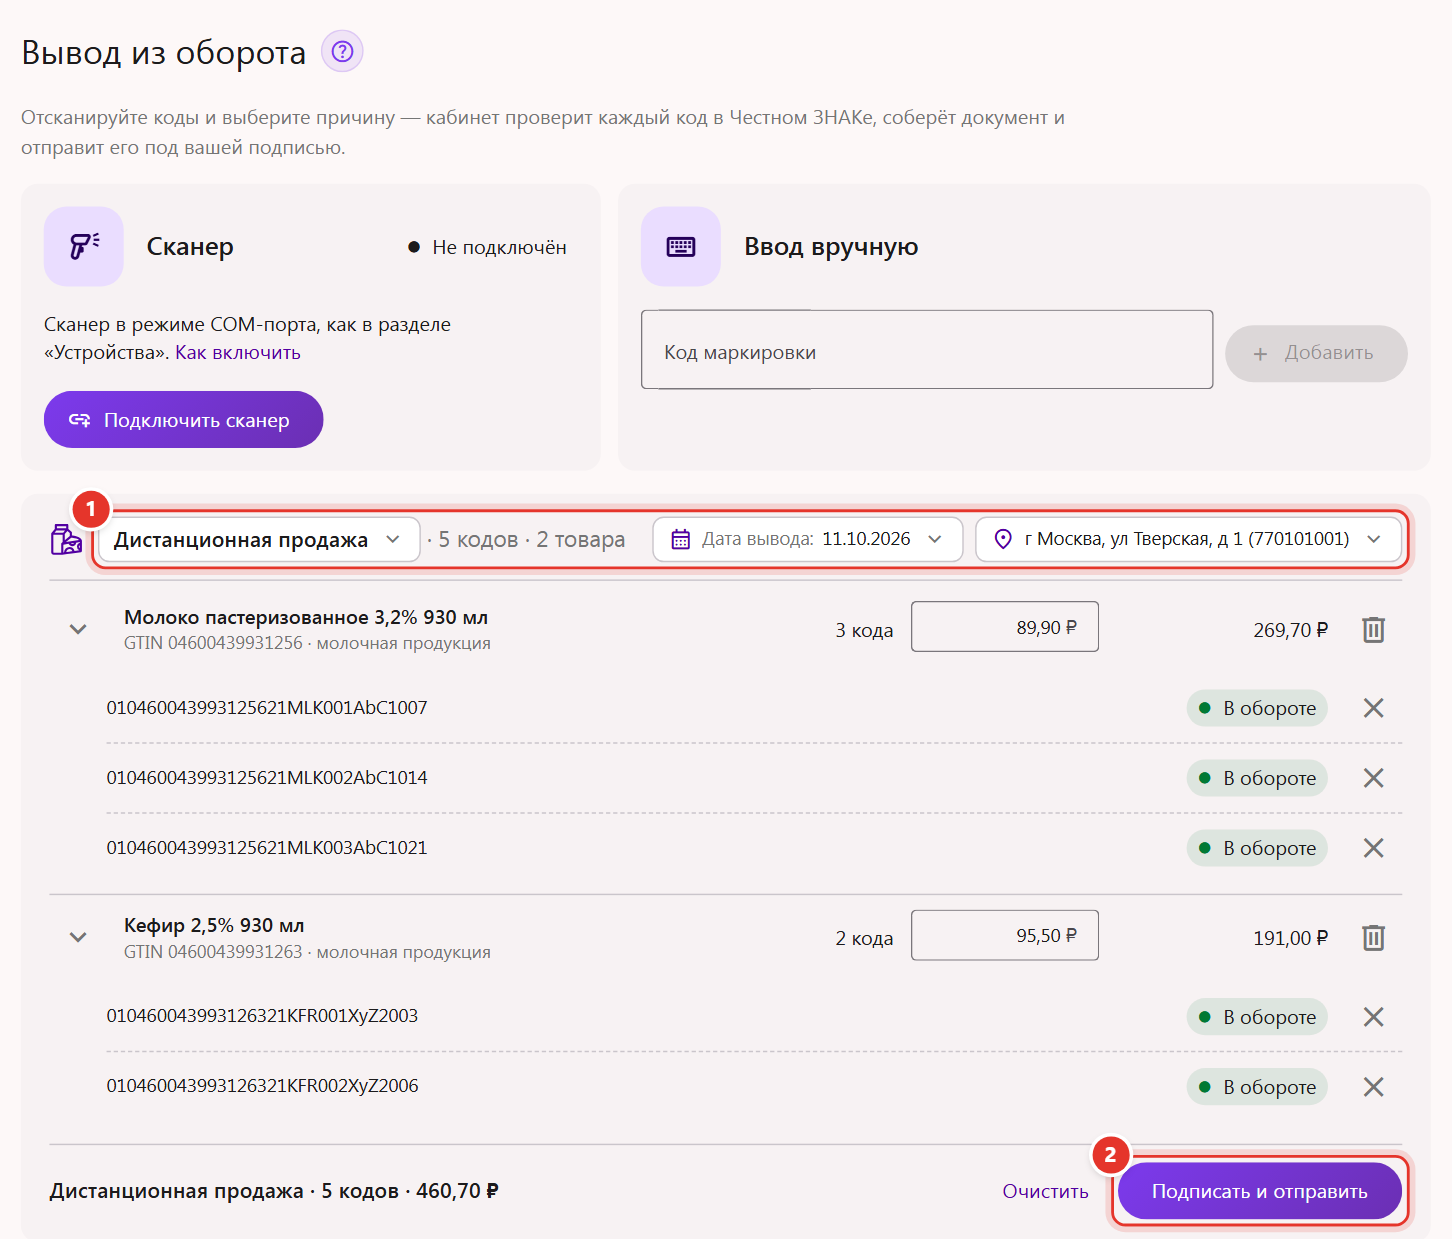The height and width of the screenshot is (1239, 1452).
Task: Delete the Кефир 2,5% product group
Action: tap(1373, 938)
